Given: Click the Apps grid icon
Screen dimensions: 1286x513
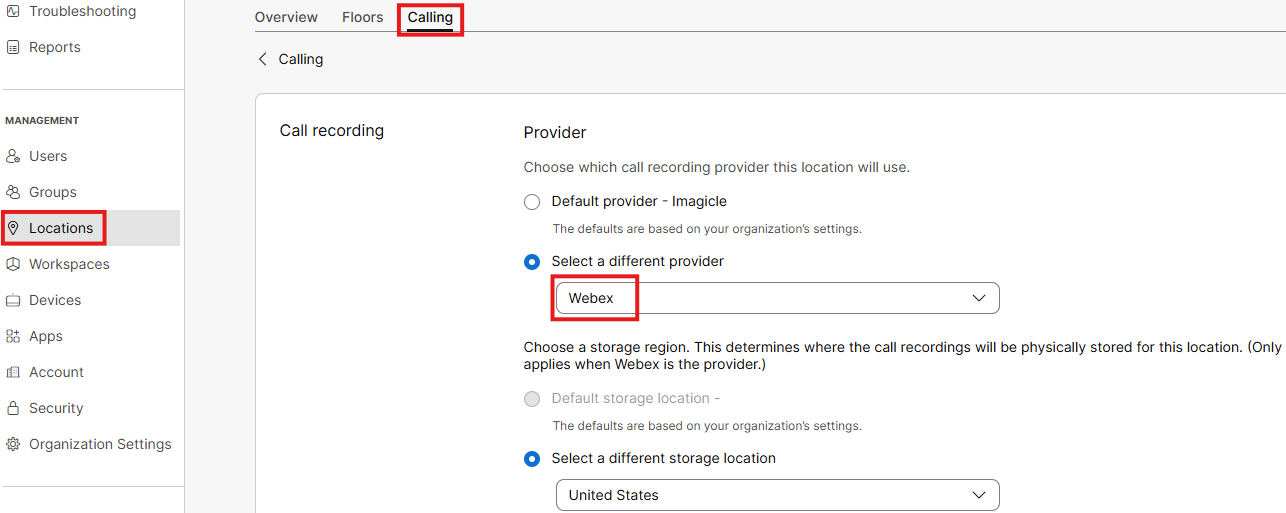Looking at the screenshot, I should click(x=13, y=336).
